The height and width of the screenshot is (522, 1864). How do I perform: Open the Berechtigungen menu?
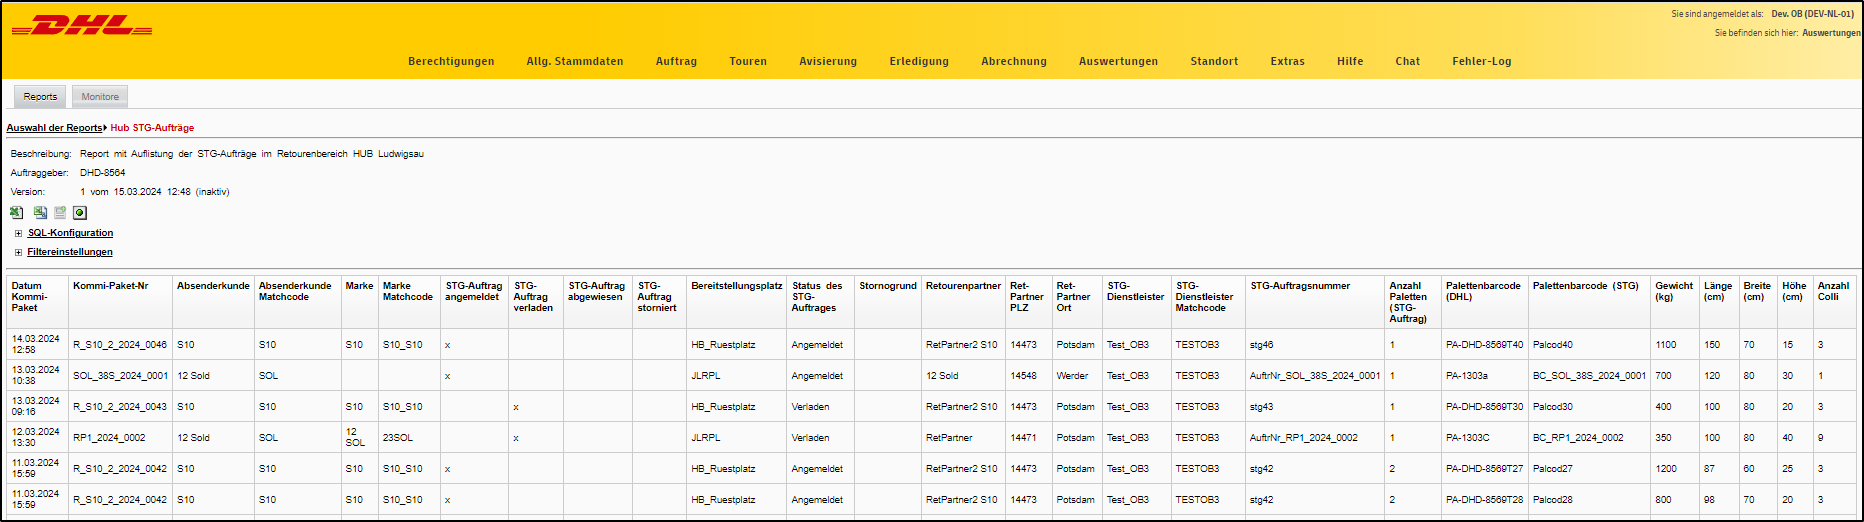pyautogui.click(x=451, y=61)
